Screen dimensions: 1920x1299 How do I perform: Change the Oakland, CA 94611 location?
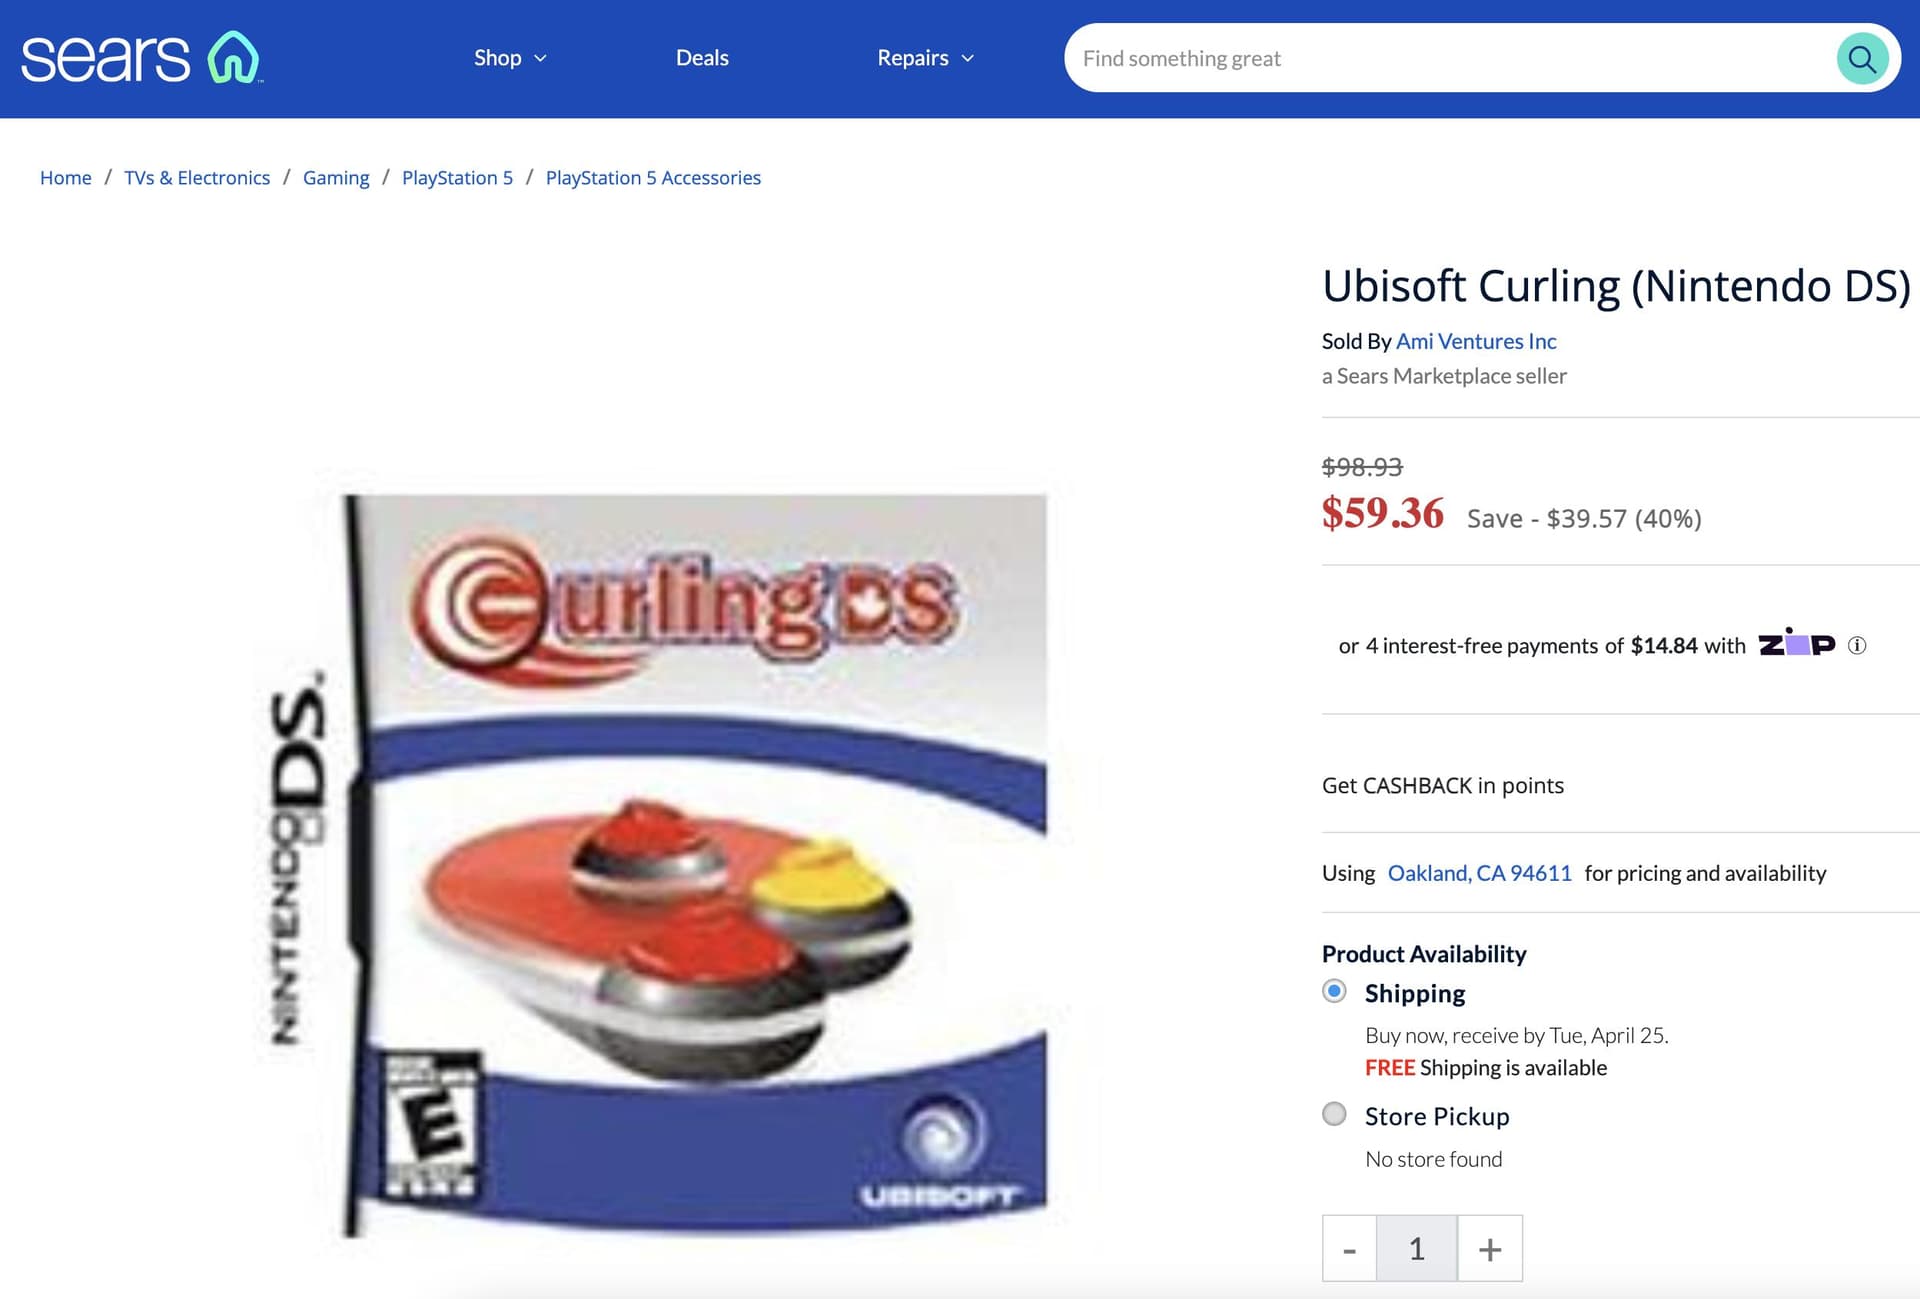pos(1480,873)
